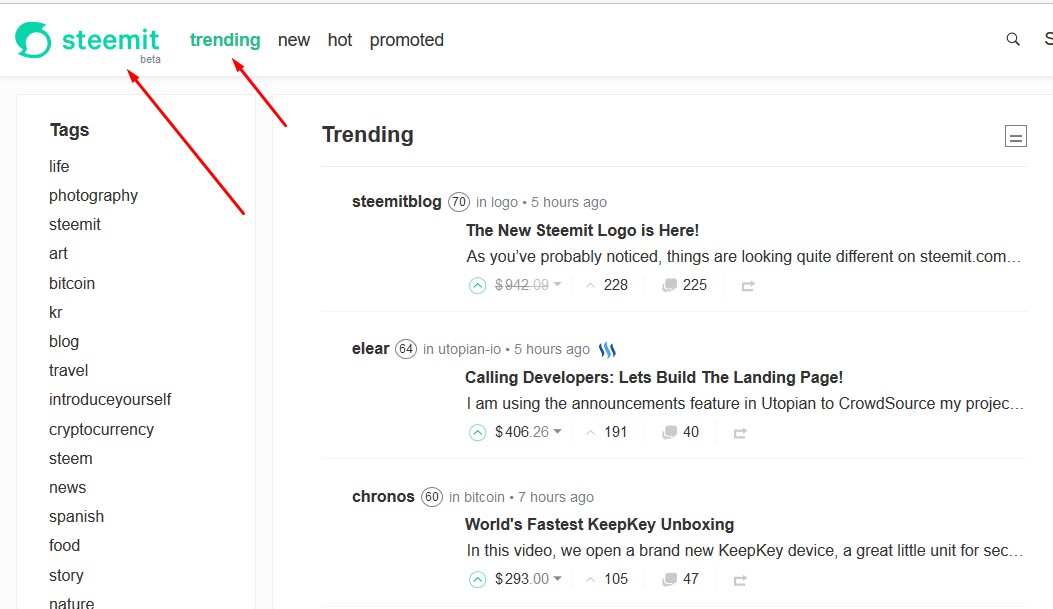Click elear reputation badge 64

(406, 349)
